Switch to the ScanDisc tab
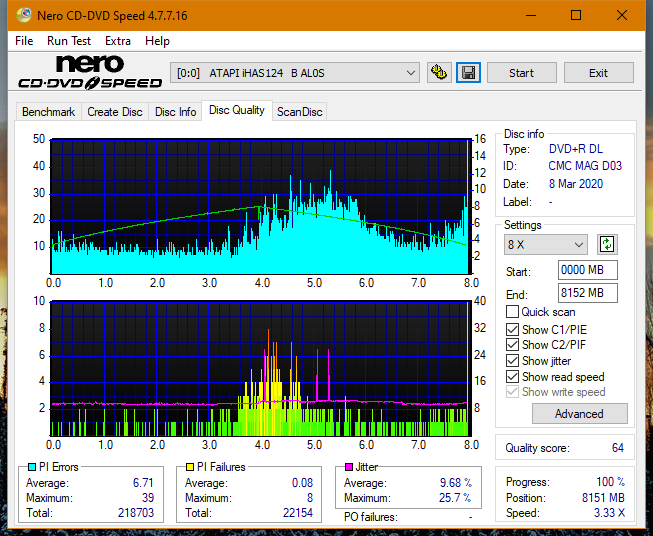The width and height of the screenshot is (653, 536). coord(299,112)
